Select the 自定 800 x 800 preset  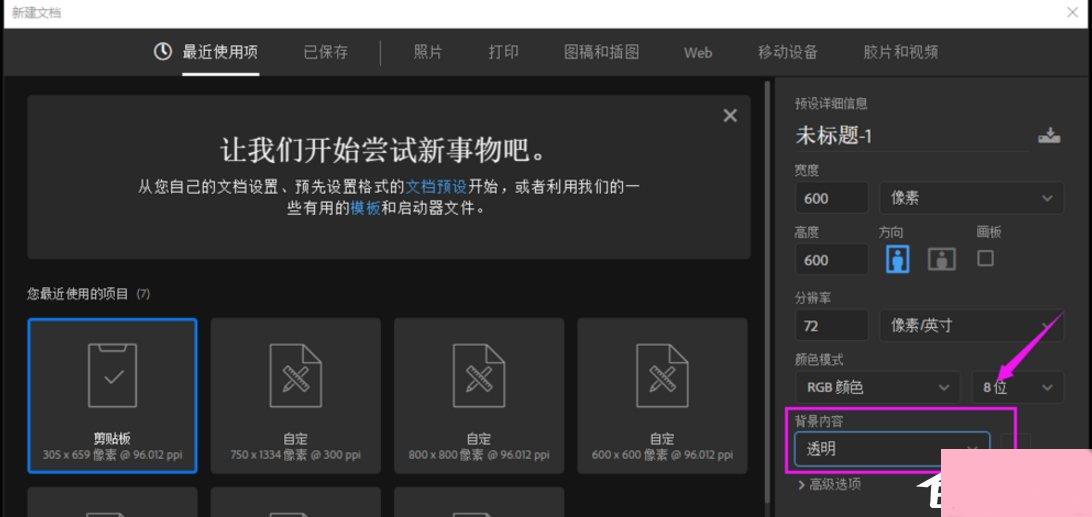point(478,396)
